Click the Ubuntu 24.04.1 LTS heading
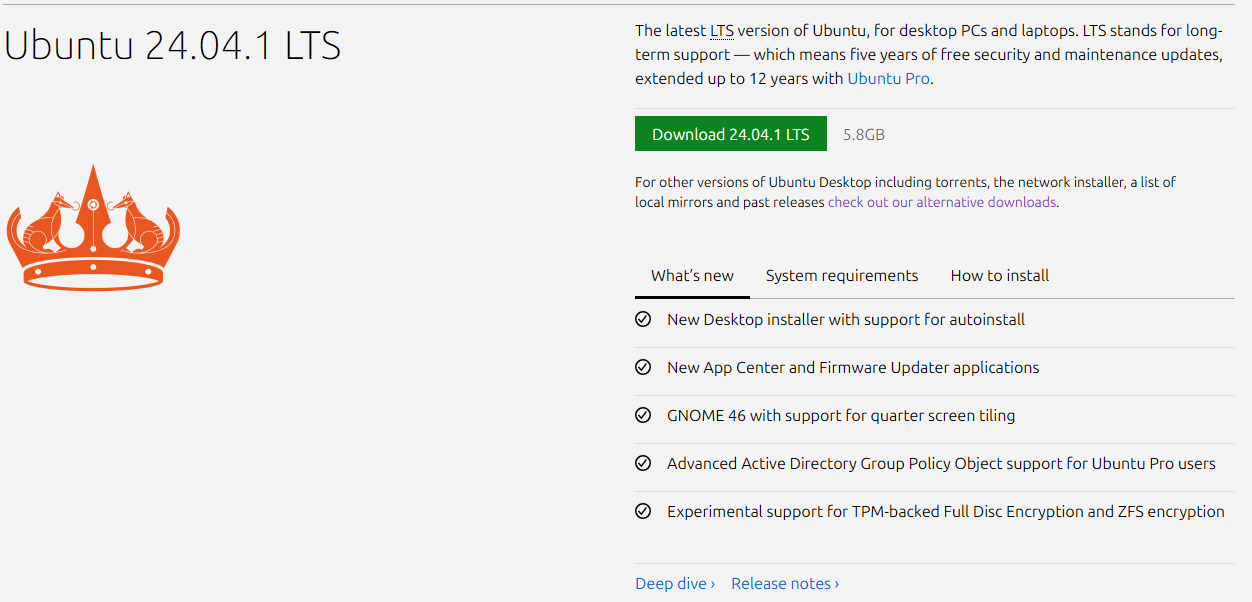Image resolution: width=1252 pixels, height=602 pixels. click(x=173, y=45)
